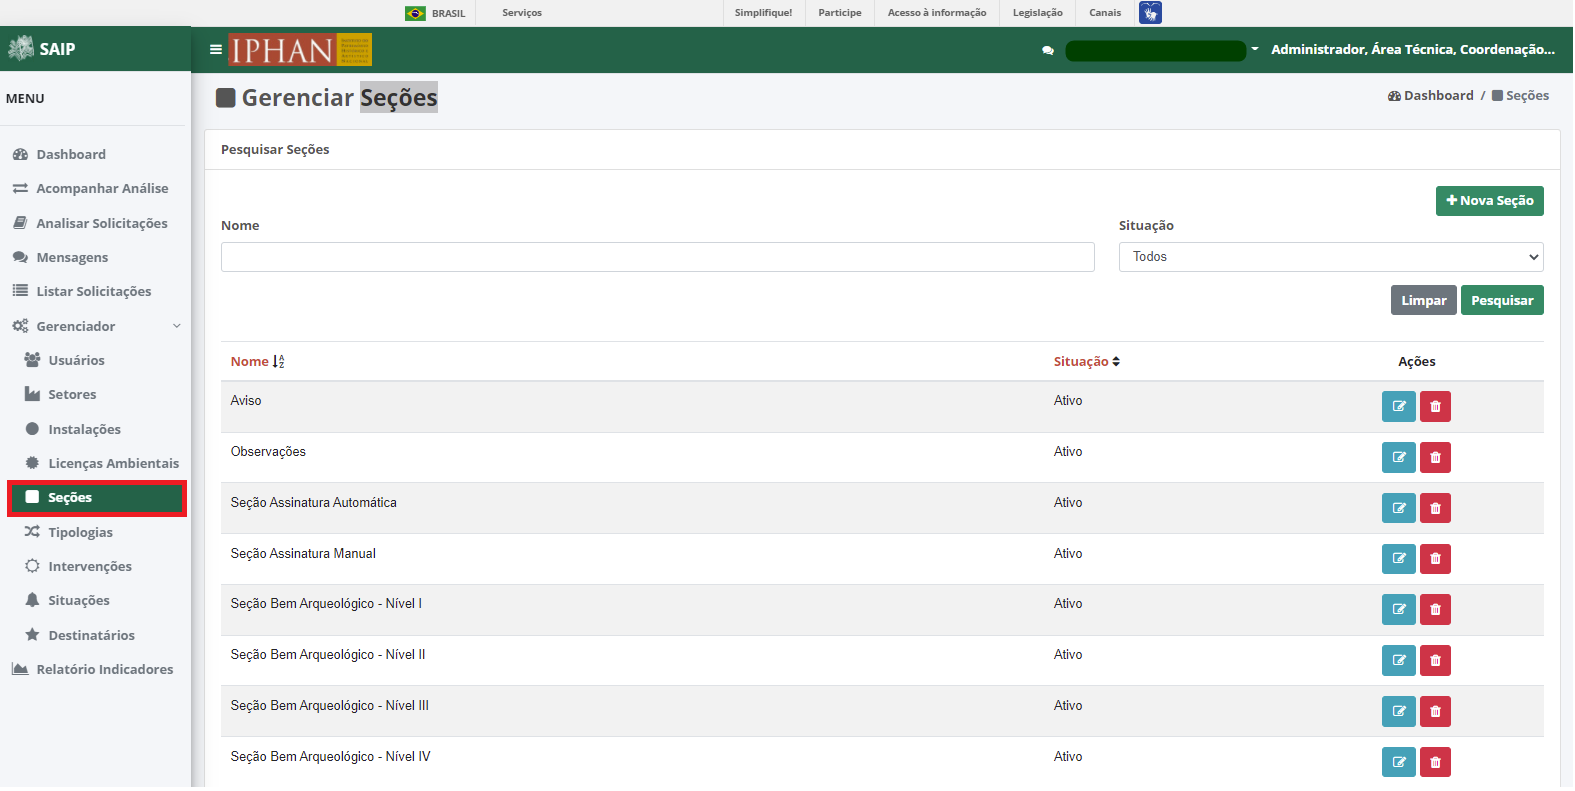Viewport: 1575px width, 791px height.
Task: Delete the Observações section
Action: [x=1435, y=458]
